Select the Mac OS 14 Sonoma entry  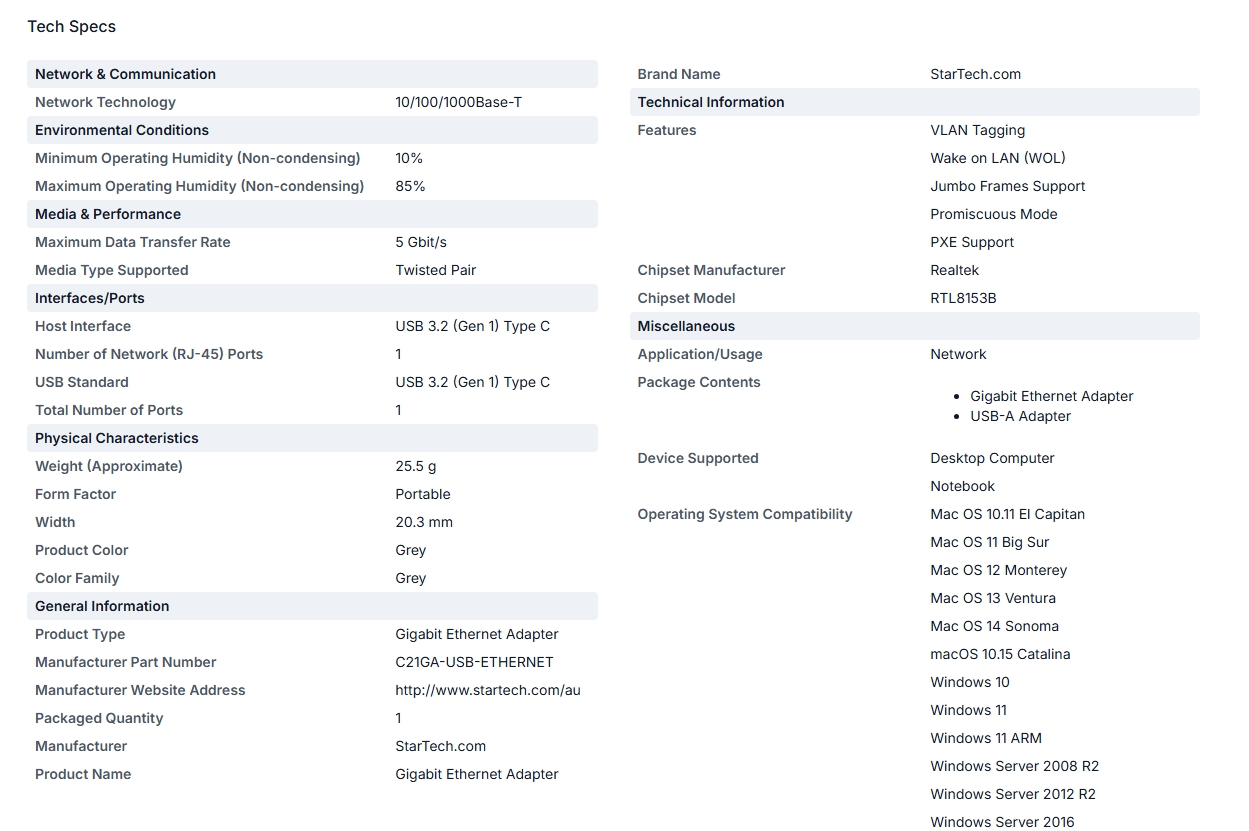click(x=994, y=626)
